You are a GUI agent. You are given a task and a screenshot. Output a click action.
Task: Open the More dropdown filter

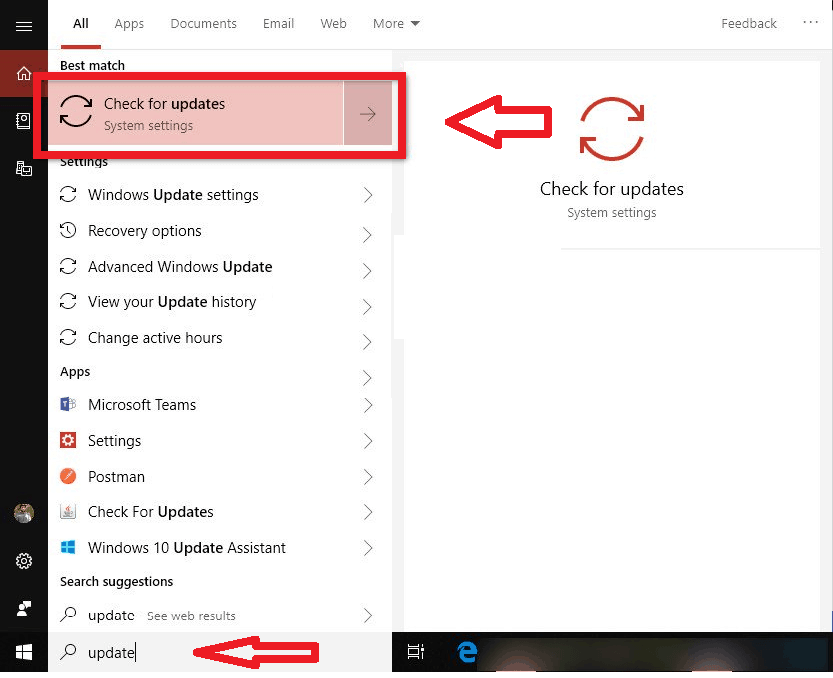tap(396, 23)
